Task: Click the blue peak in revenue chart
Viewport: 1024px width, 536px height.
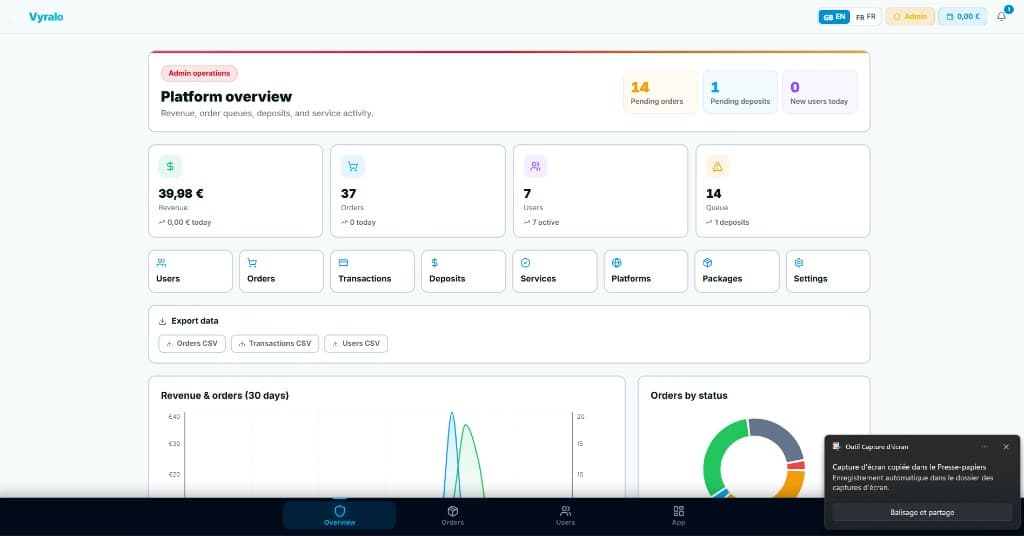Action: pyautogui.click(x=451, y=414)
